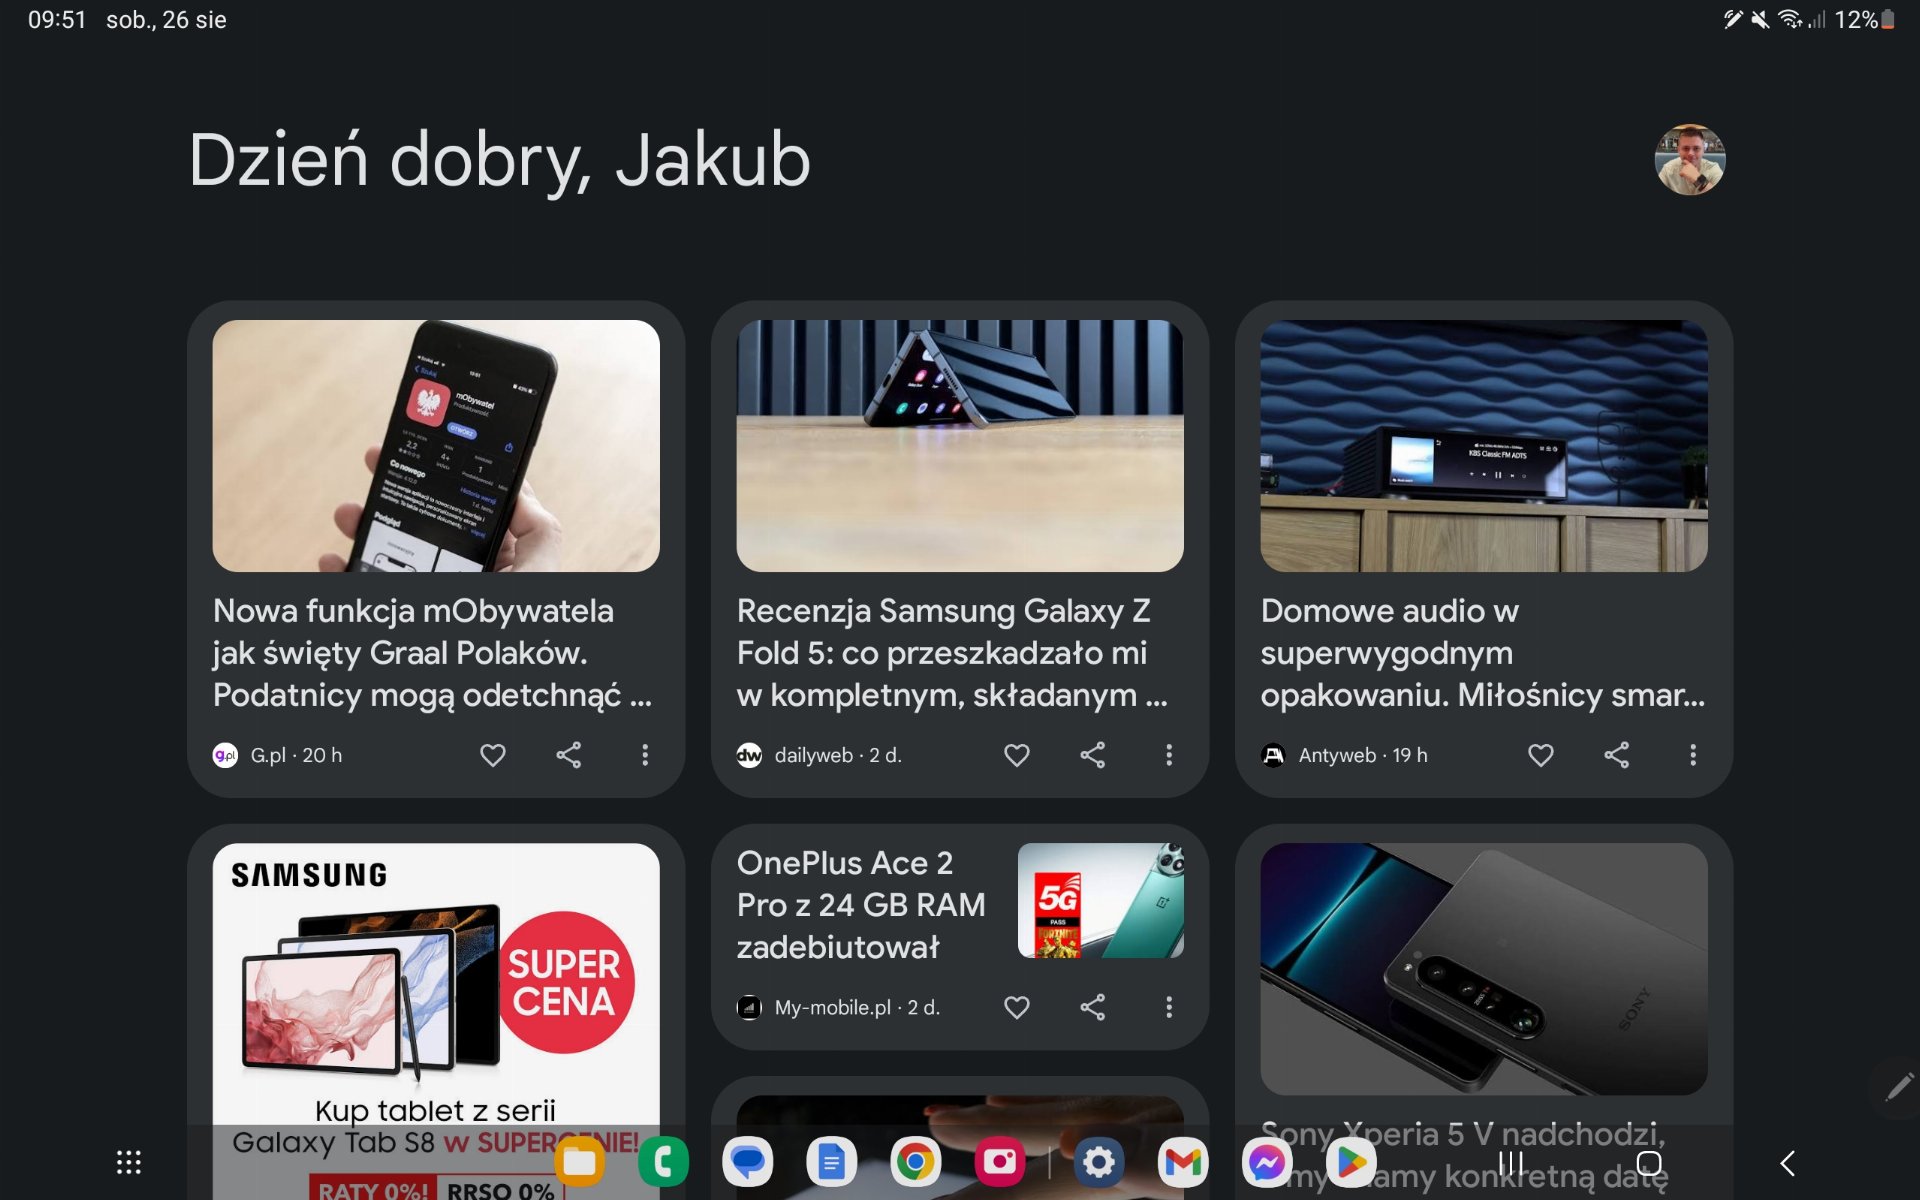Screen dimensions: 1920x1200
Task: Launch the red Camera app
Action: 1000,1162
